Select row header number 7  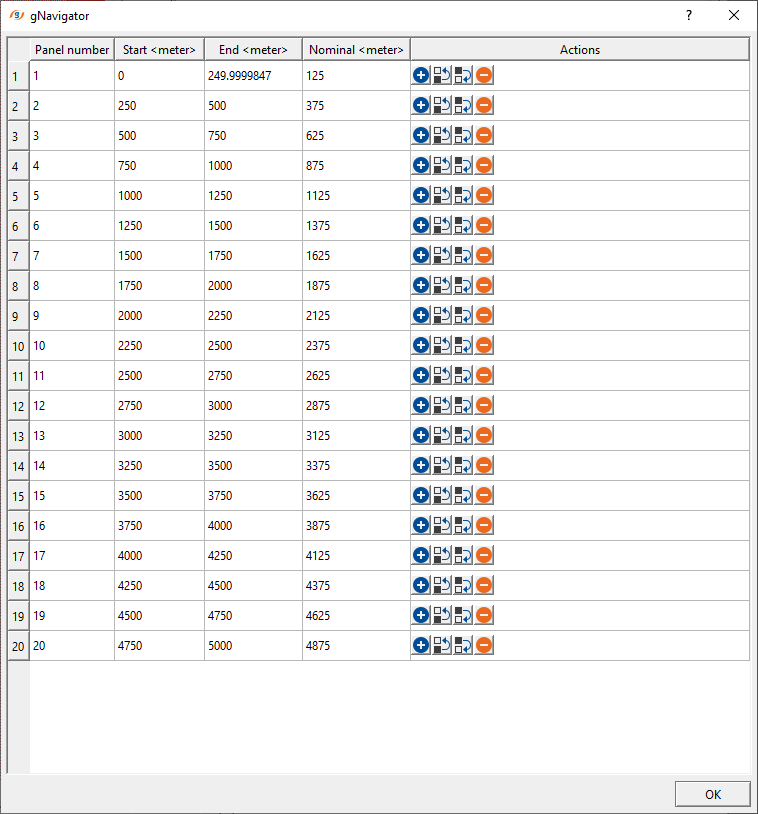(18, 255)
